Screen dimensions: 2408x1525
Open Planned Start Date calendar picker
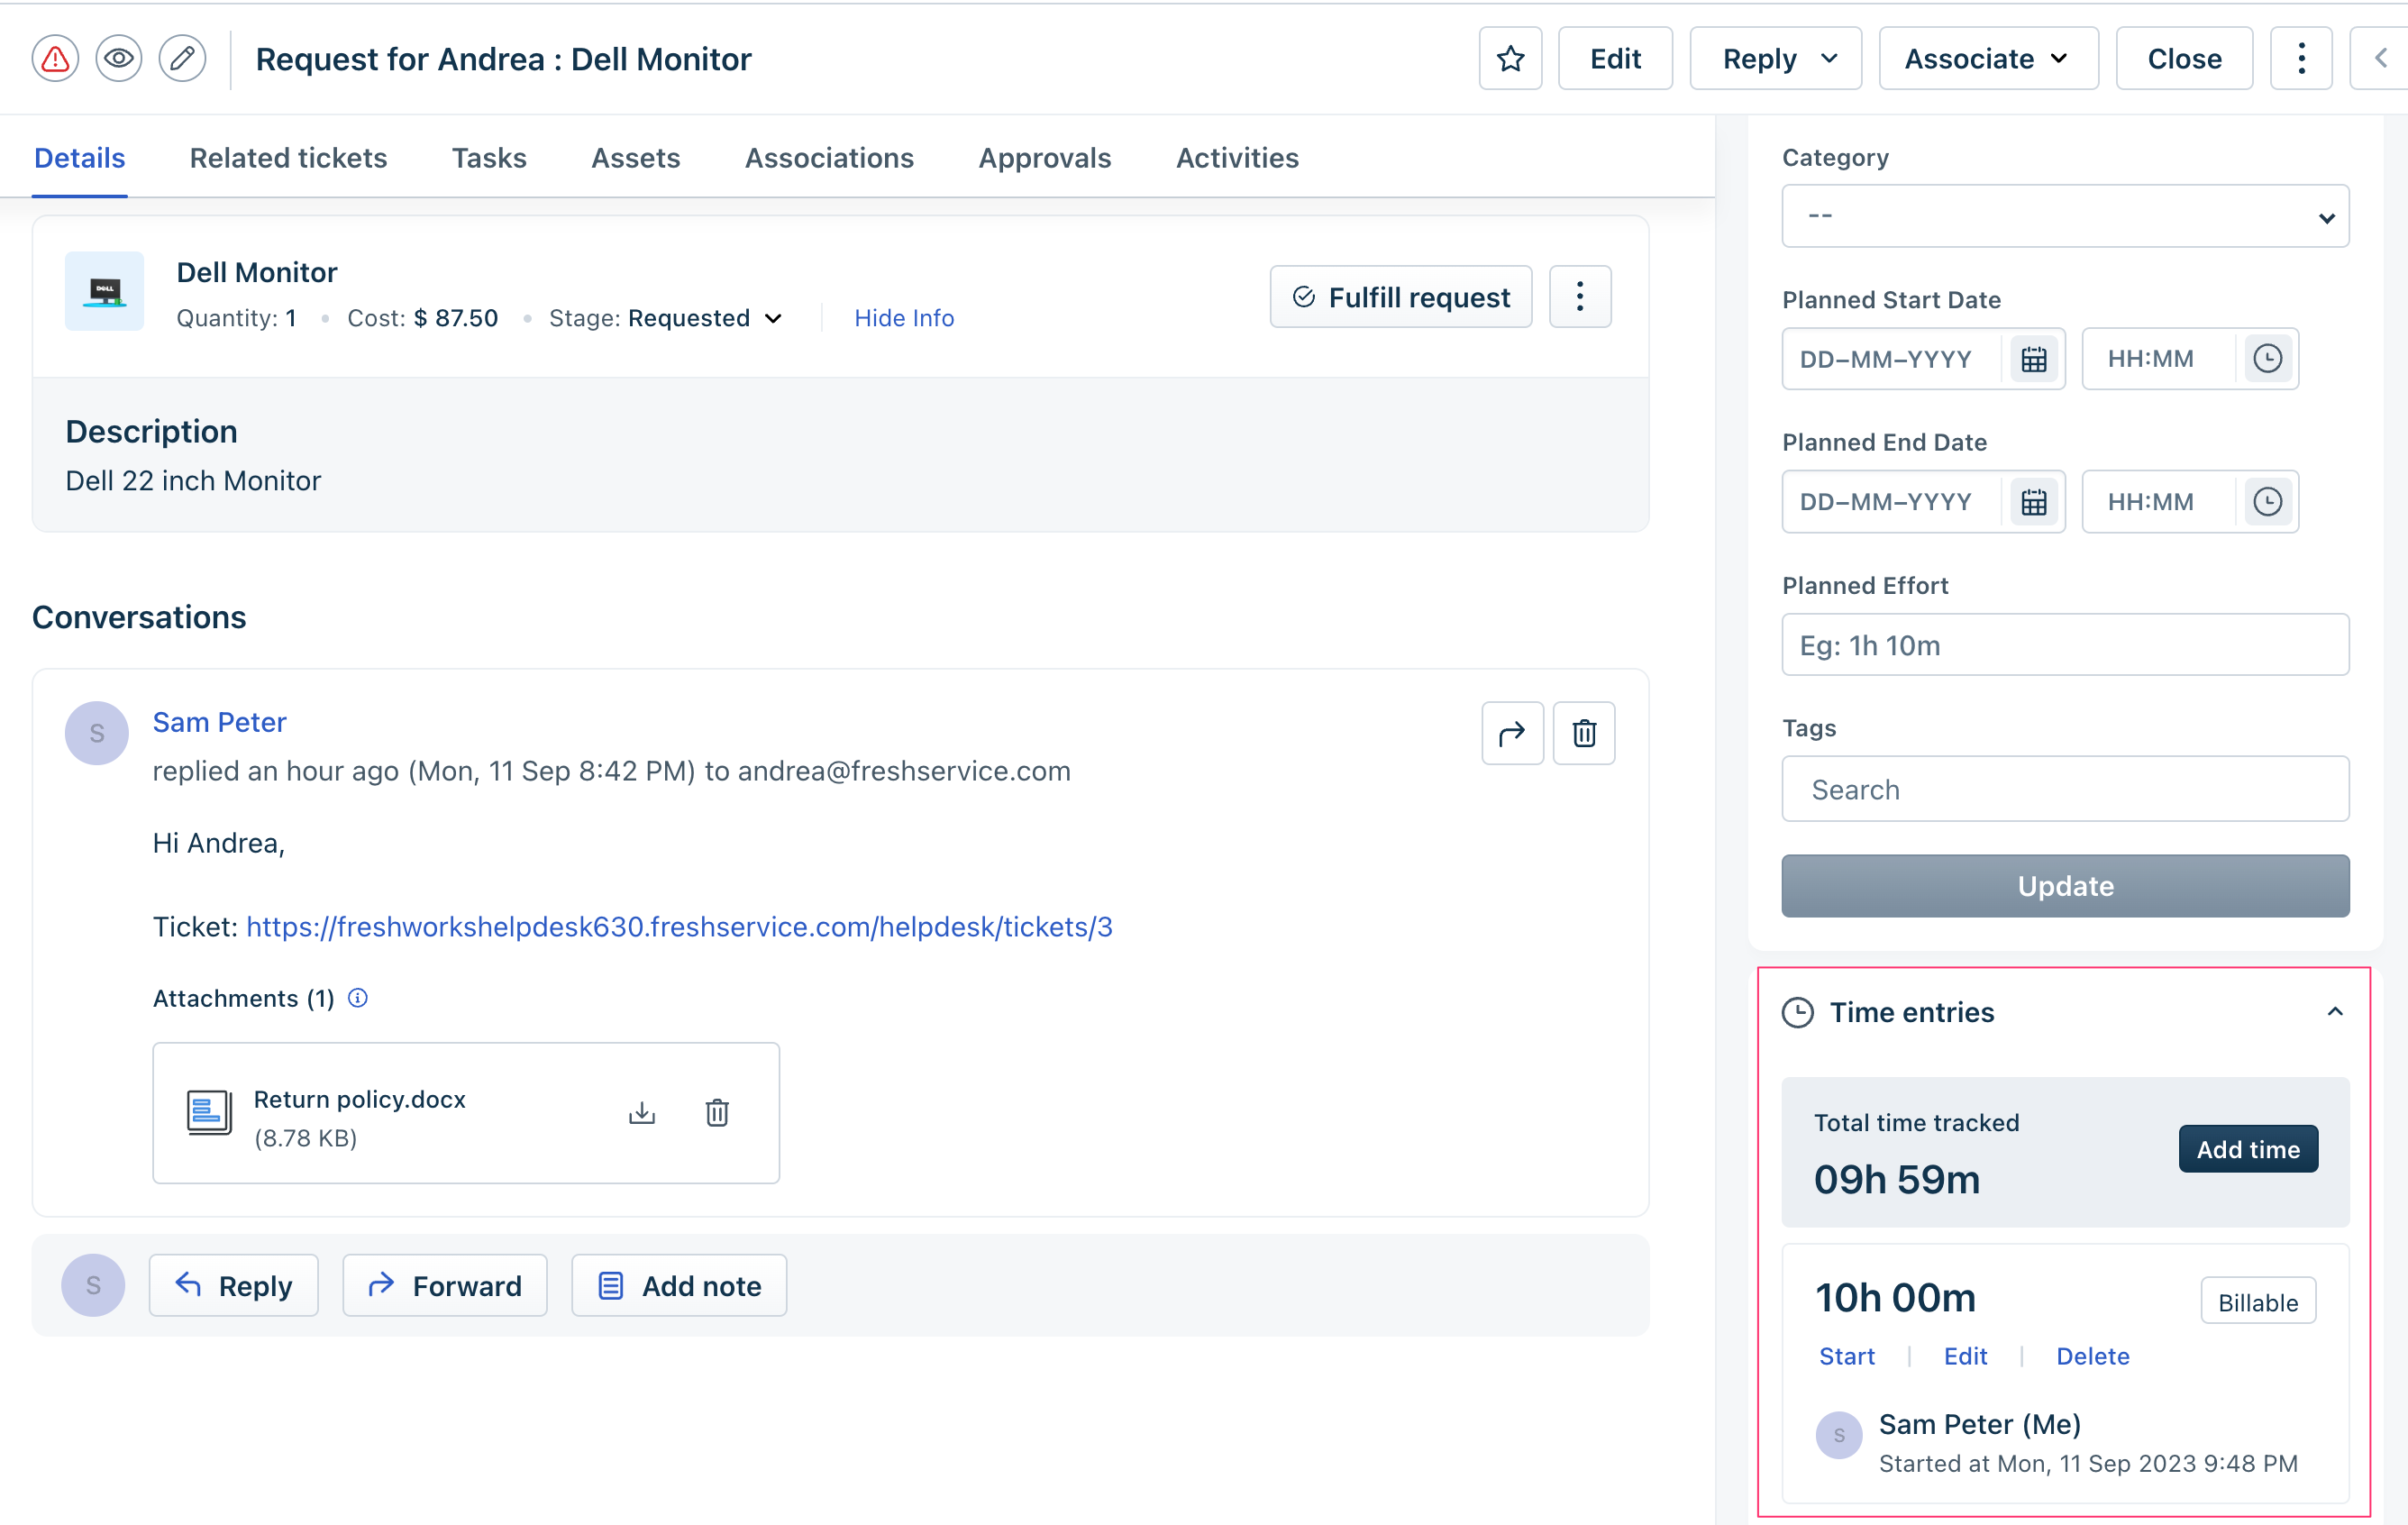click(x=2033, y=359)
